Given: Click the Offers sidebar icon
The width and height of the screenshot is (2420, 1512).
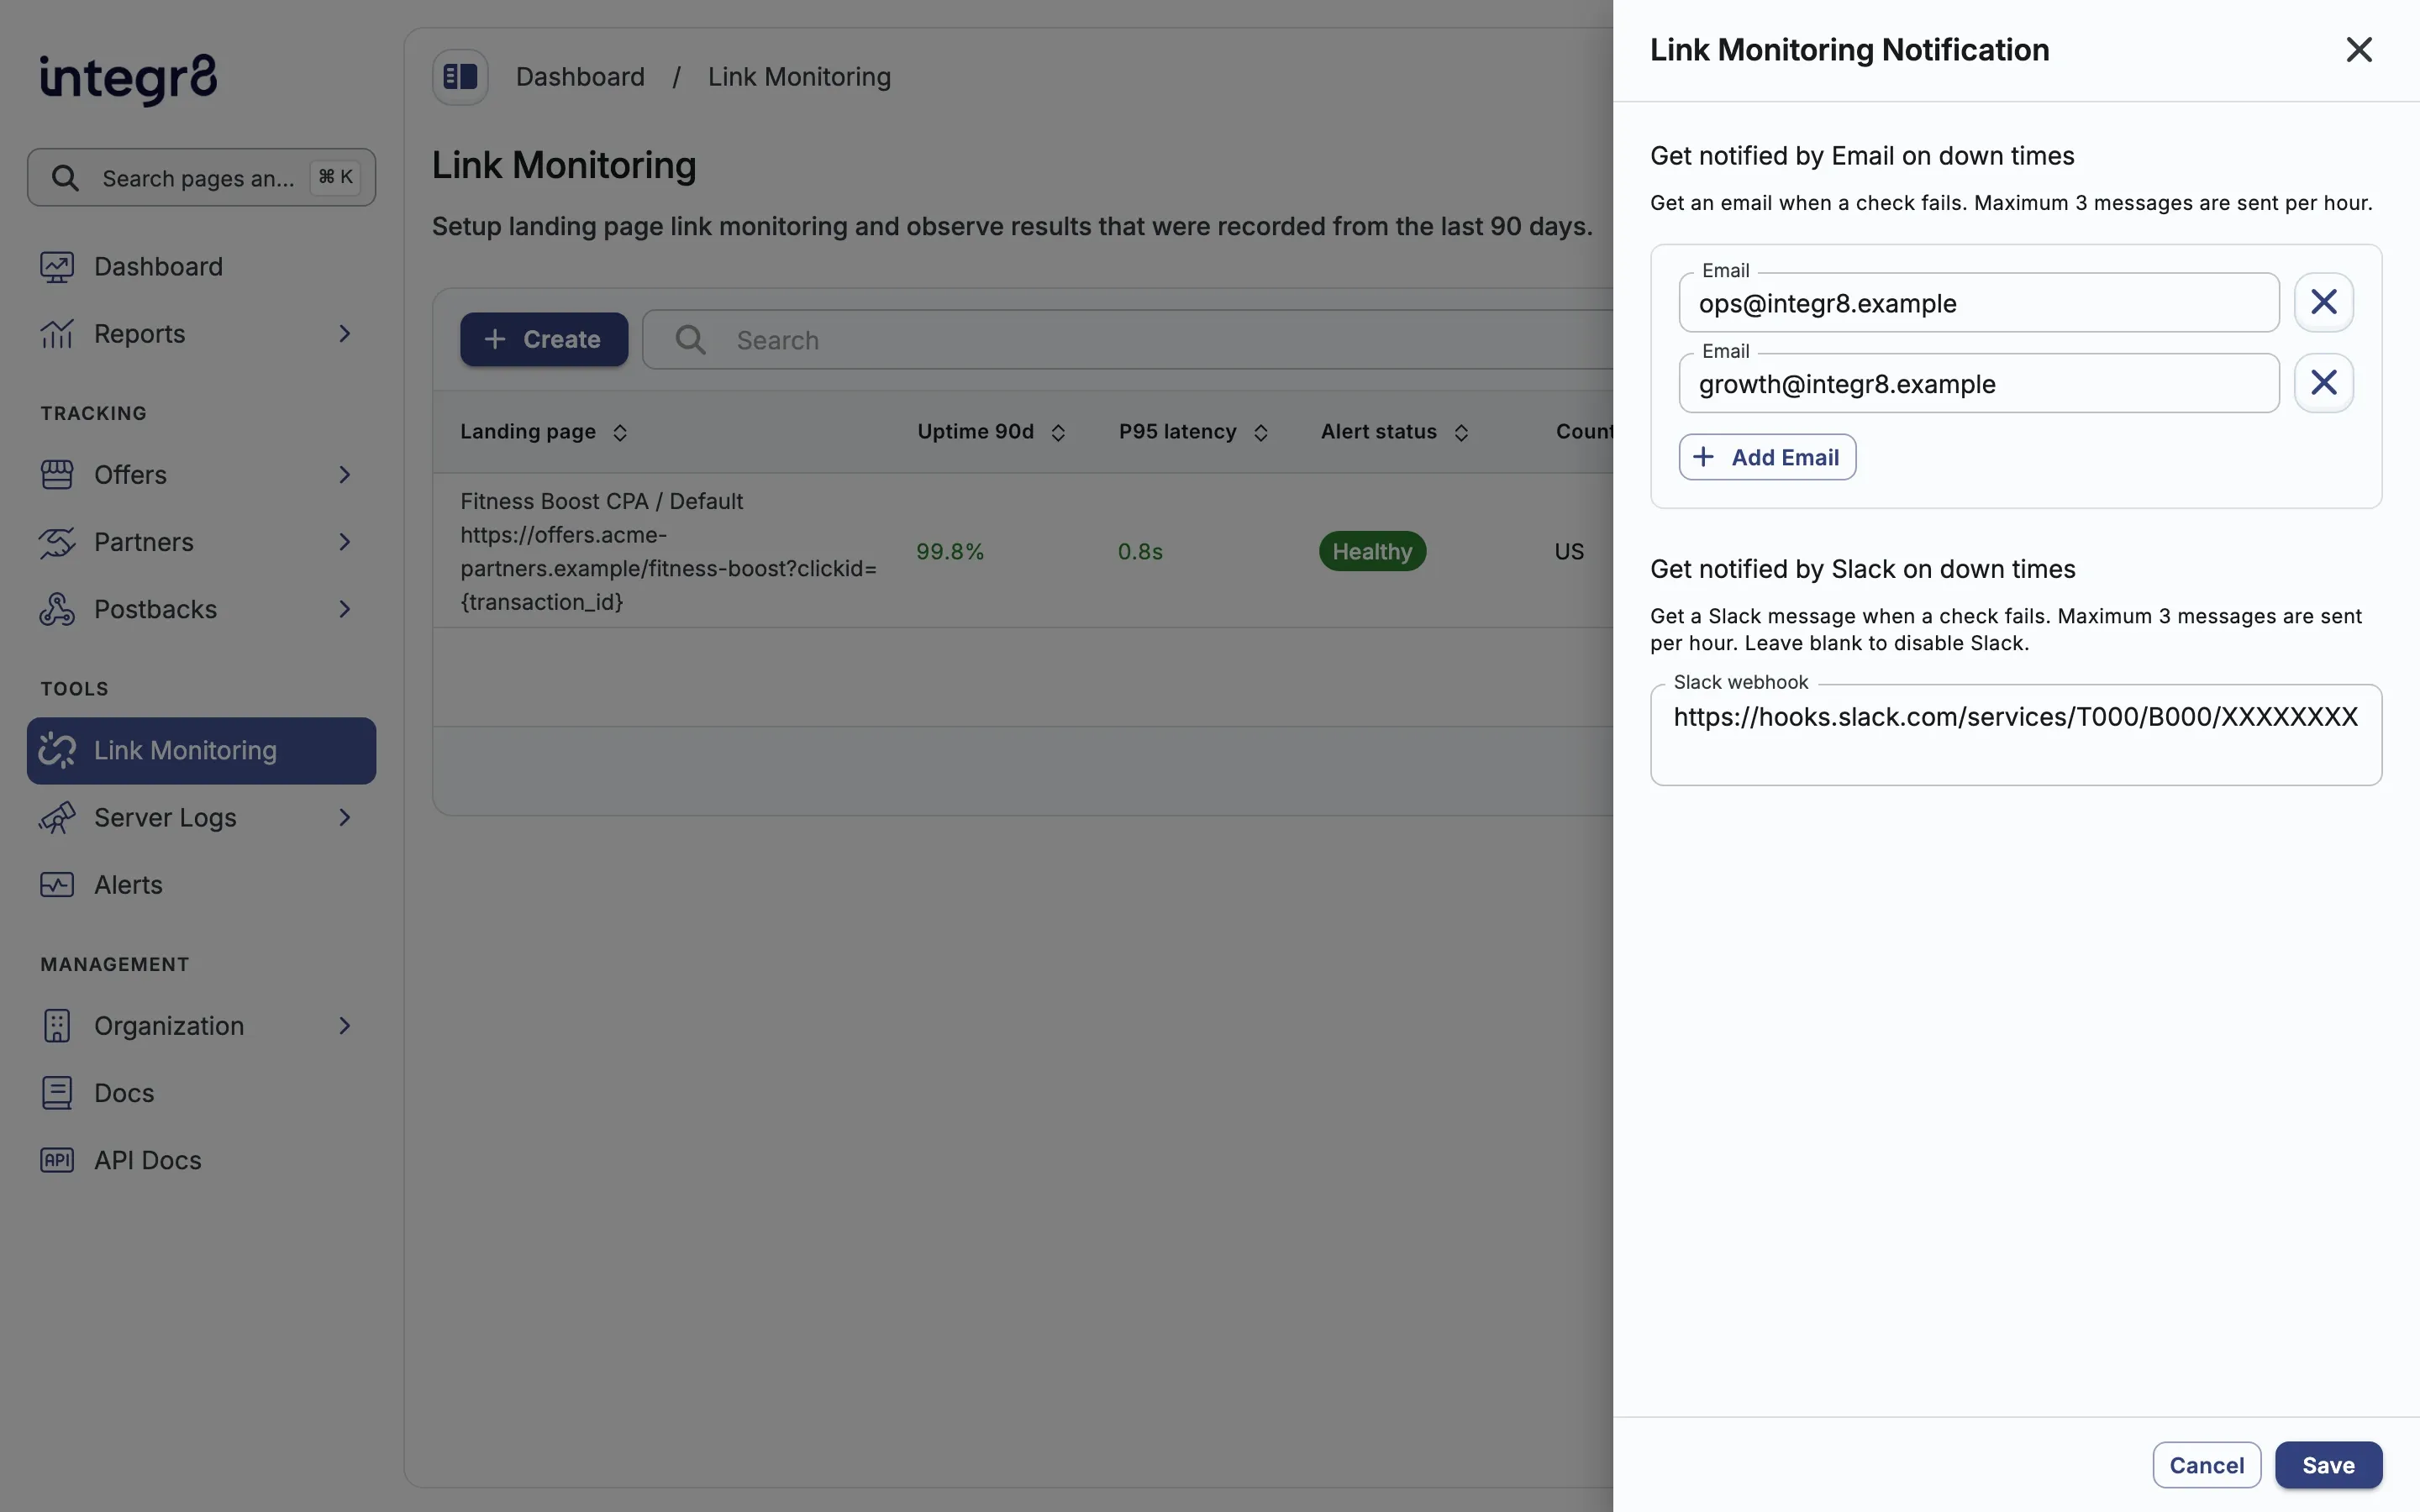Looking at the screenshot, I should (x=57, y=475).
